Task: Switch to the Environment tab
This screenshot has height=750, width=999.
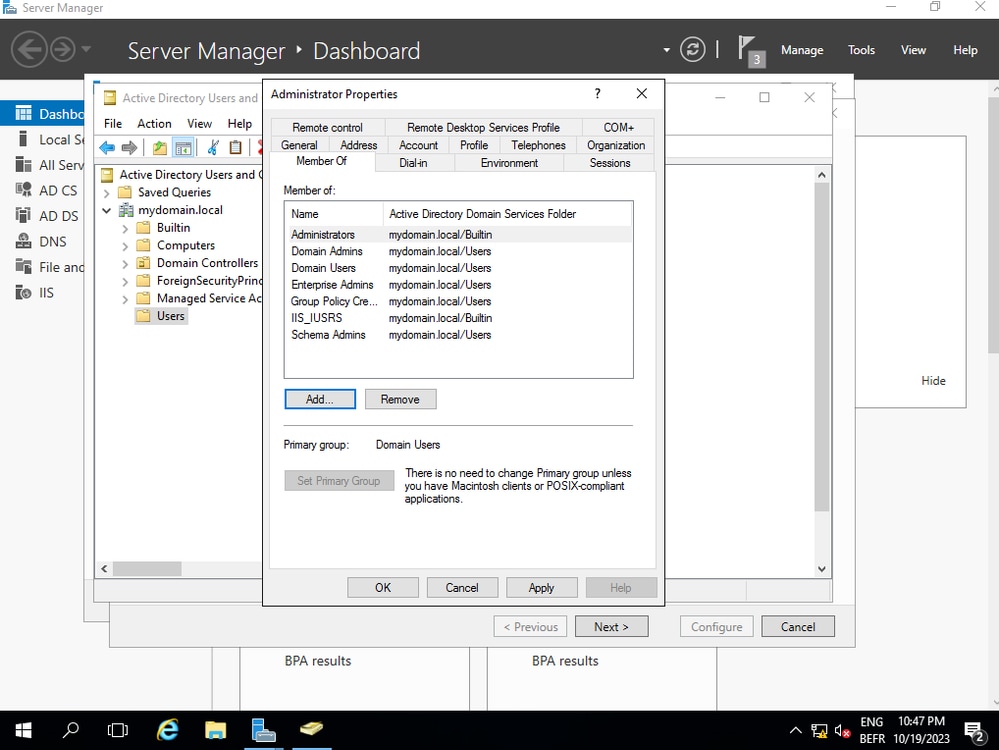Action: [509, 163]
